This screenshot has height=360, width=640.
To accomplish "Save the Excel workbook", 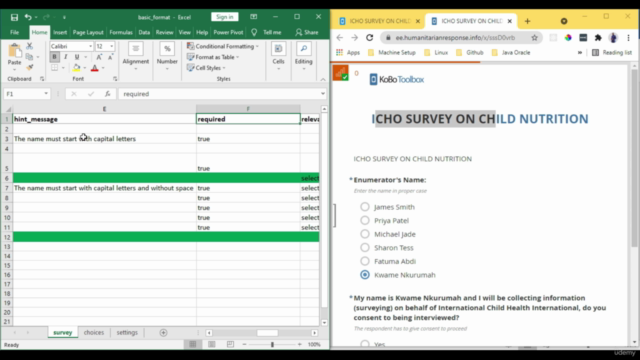I will [14, 17].
